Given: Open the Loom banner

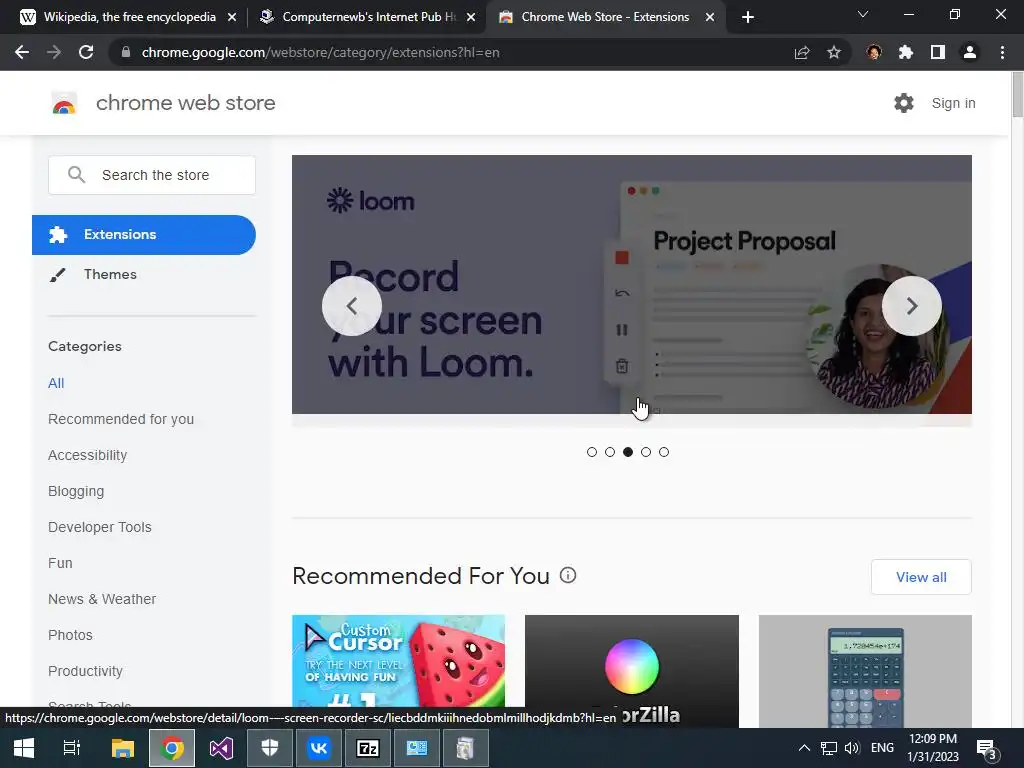Looking at the screenshot, I should click(x=632, y=284).
